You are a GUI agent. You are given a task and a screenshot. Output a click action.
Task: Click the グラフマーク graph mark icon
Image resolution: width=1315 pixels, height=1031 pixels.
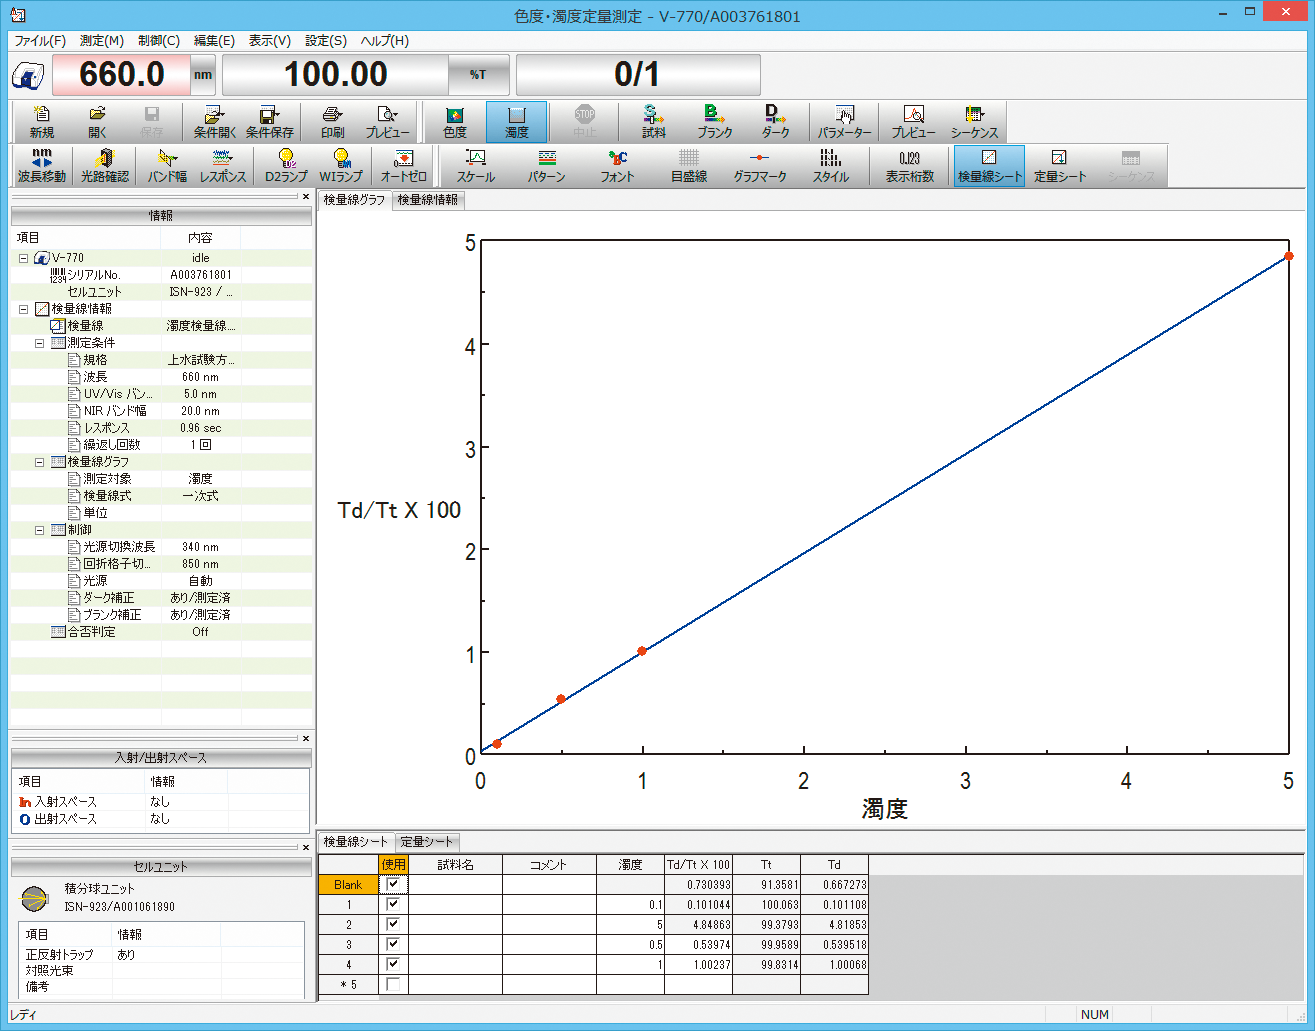(x=760, y=166)
